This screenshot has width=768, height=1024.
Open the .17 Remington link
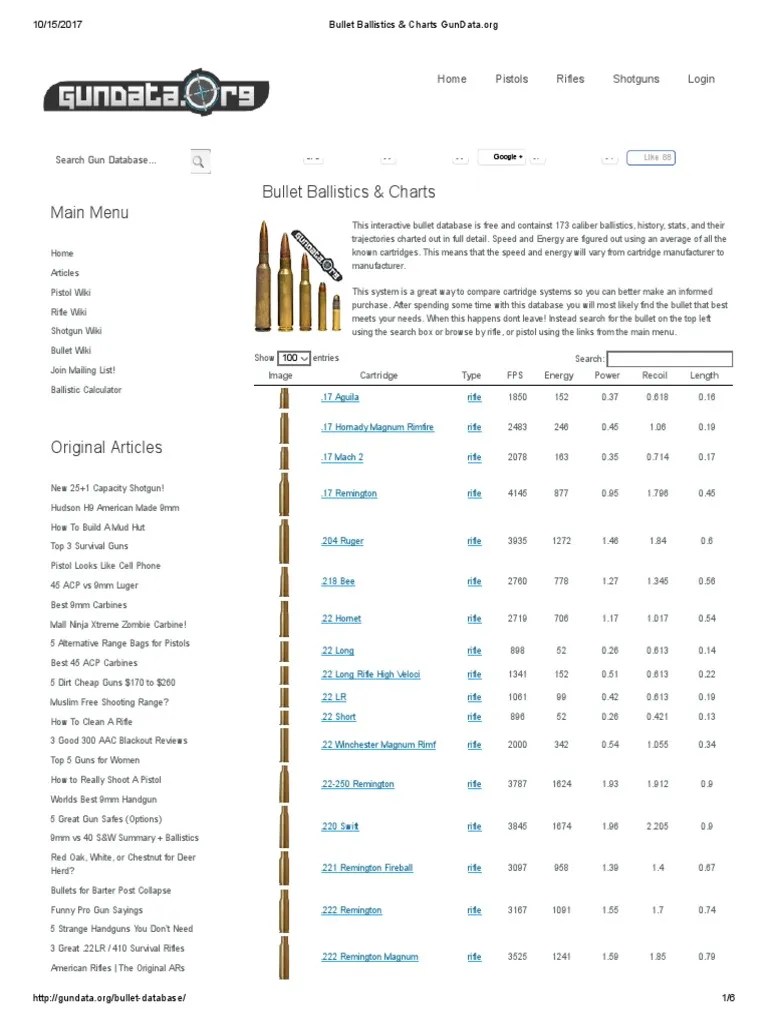point(349,494)
